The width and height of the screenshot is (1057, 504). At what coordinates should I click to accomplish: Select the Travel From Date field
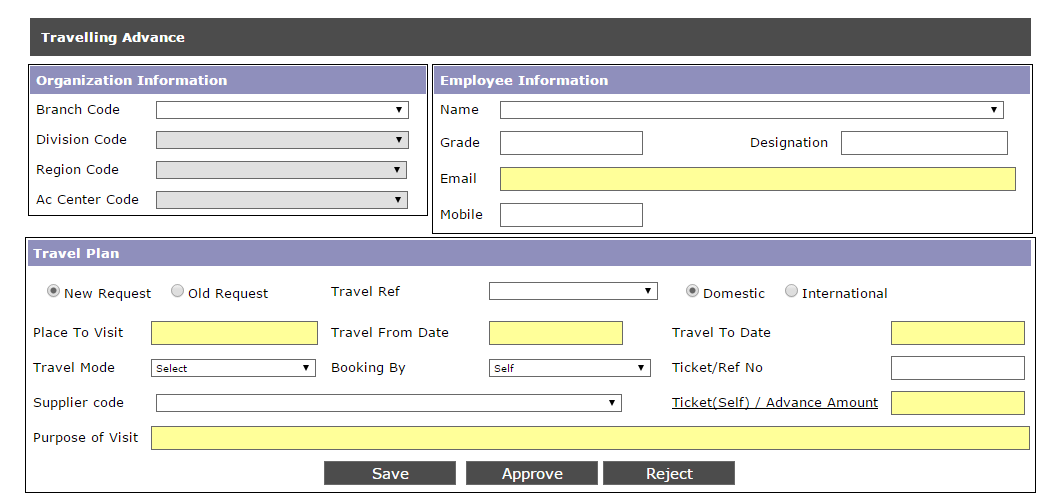click(555, 333)
